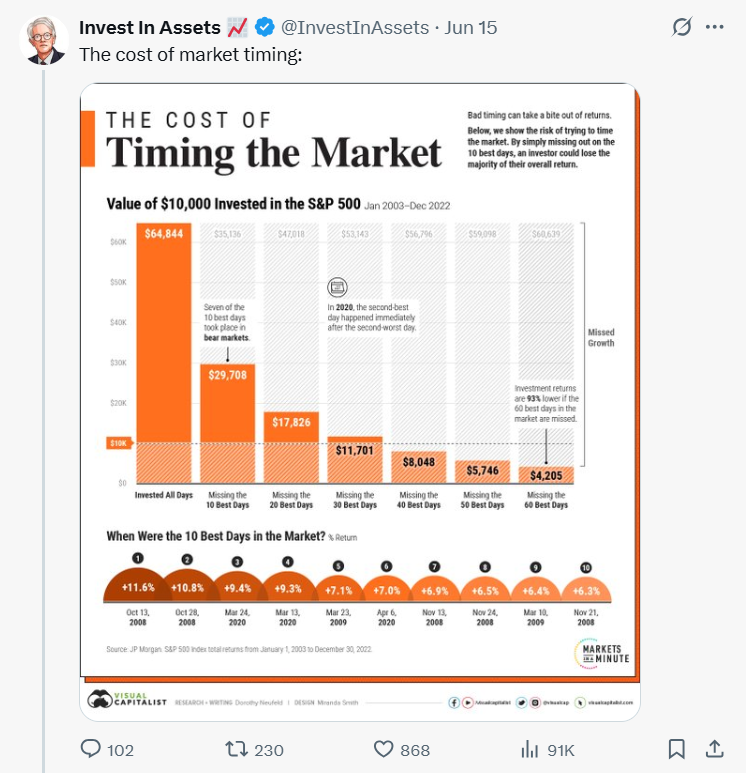Click the Visual Capitalist logo
The width and height of the screenshot is (746, 773).
point(127,699)
